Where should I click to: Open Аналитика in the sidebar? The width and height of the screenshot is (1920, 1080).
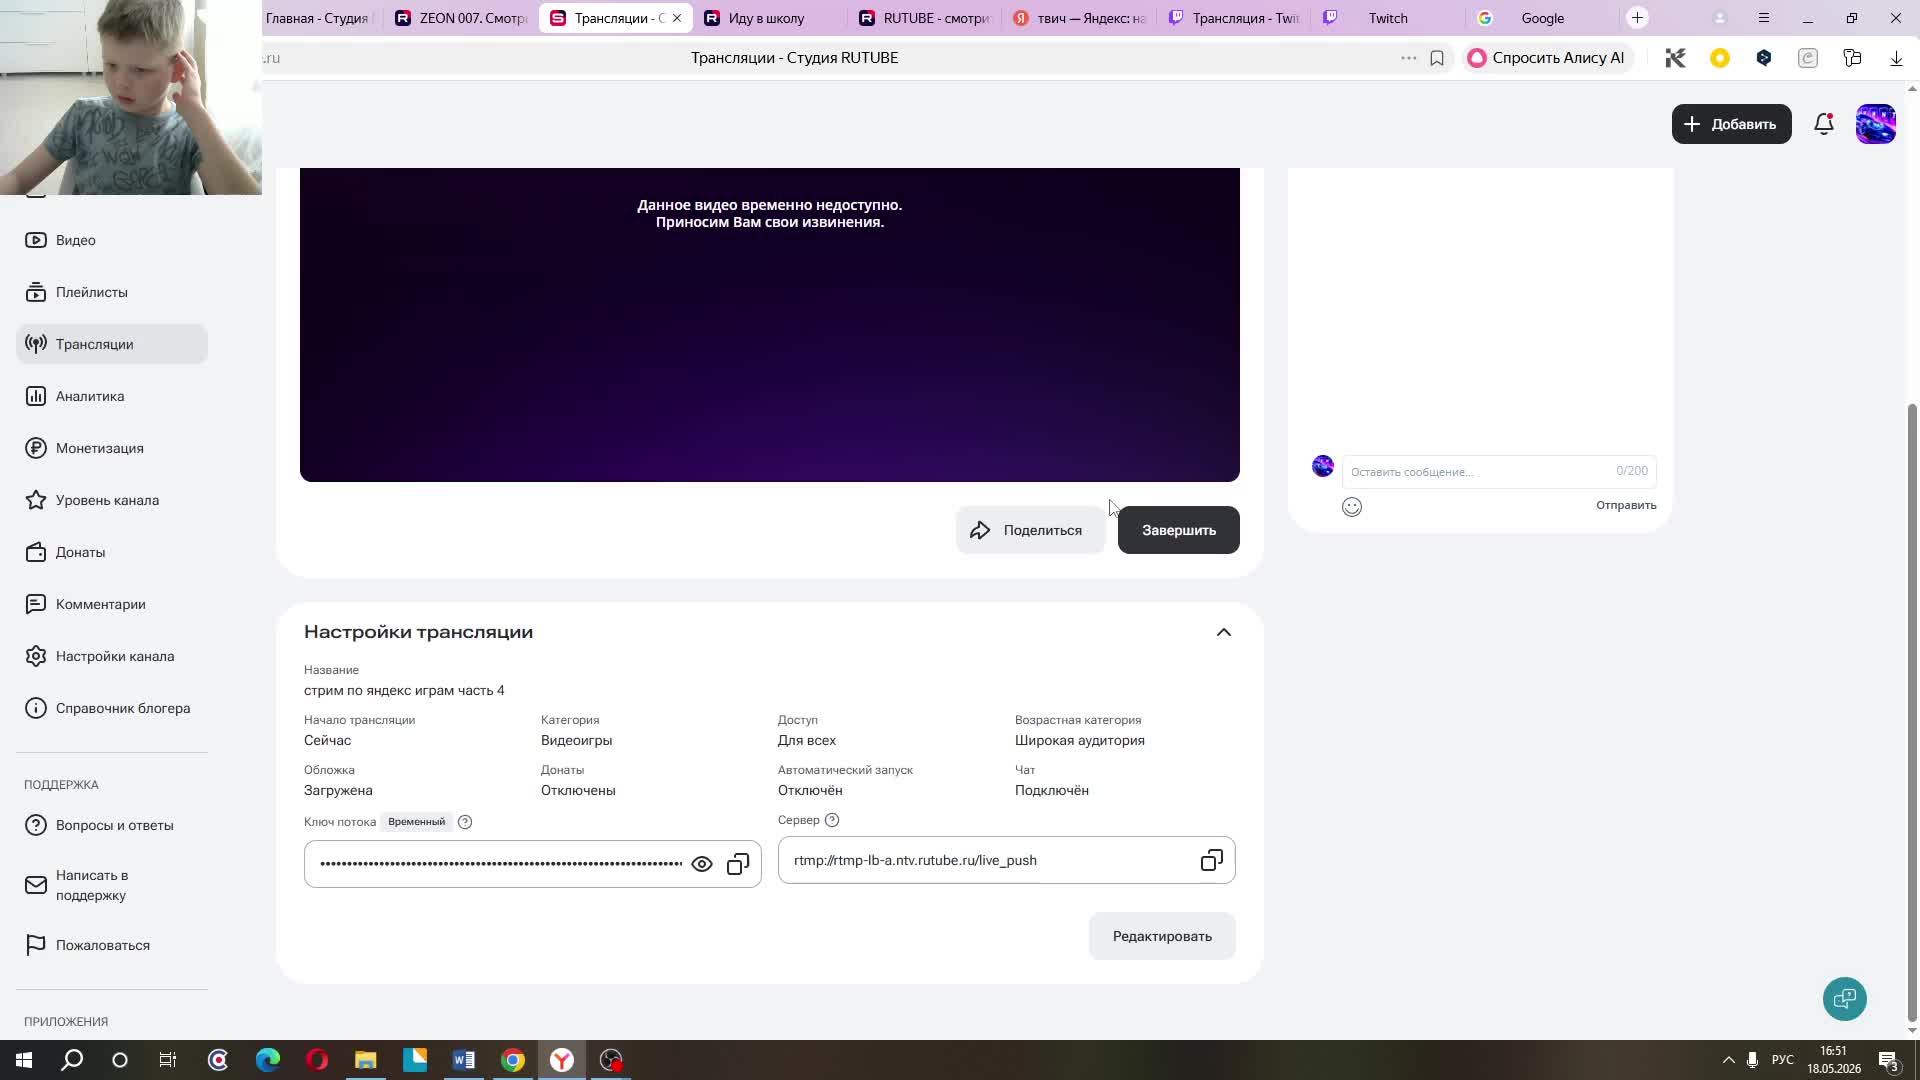pyautogui.click(x=112, y=396)
